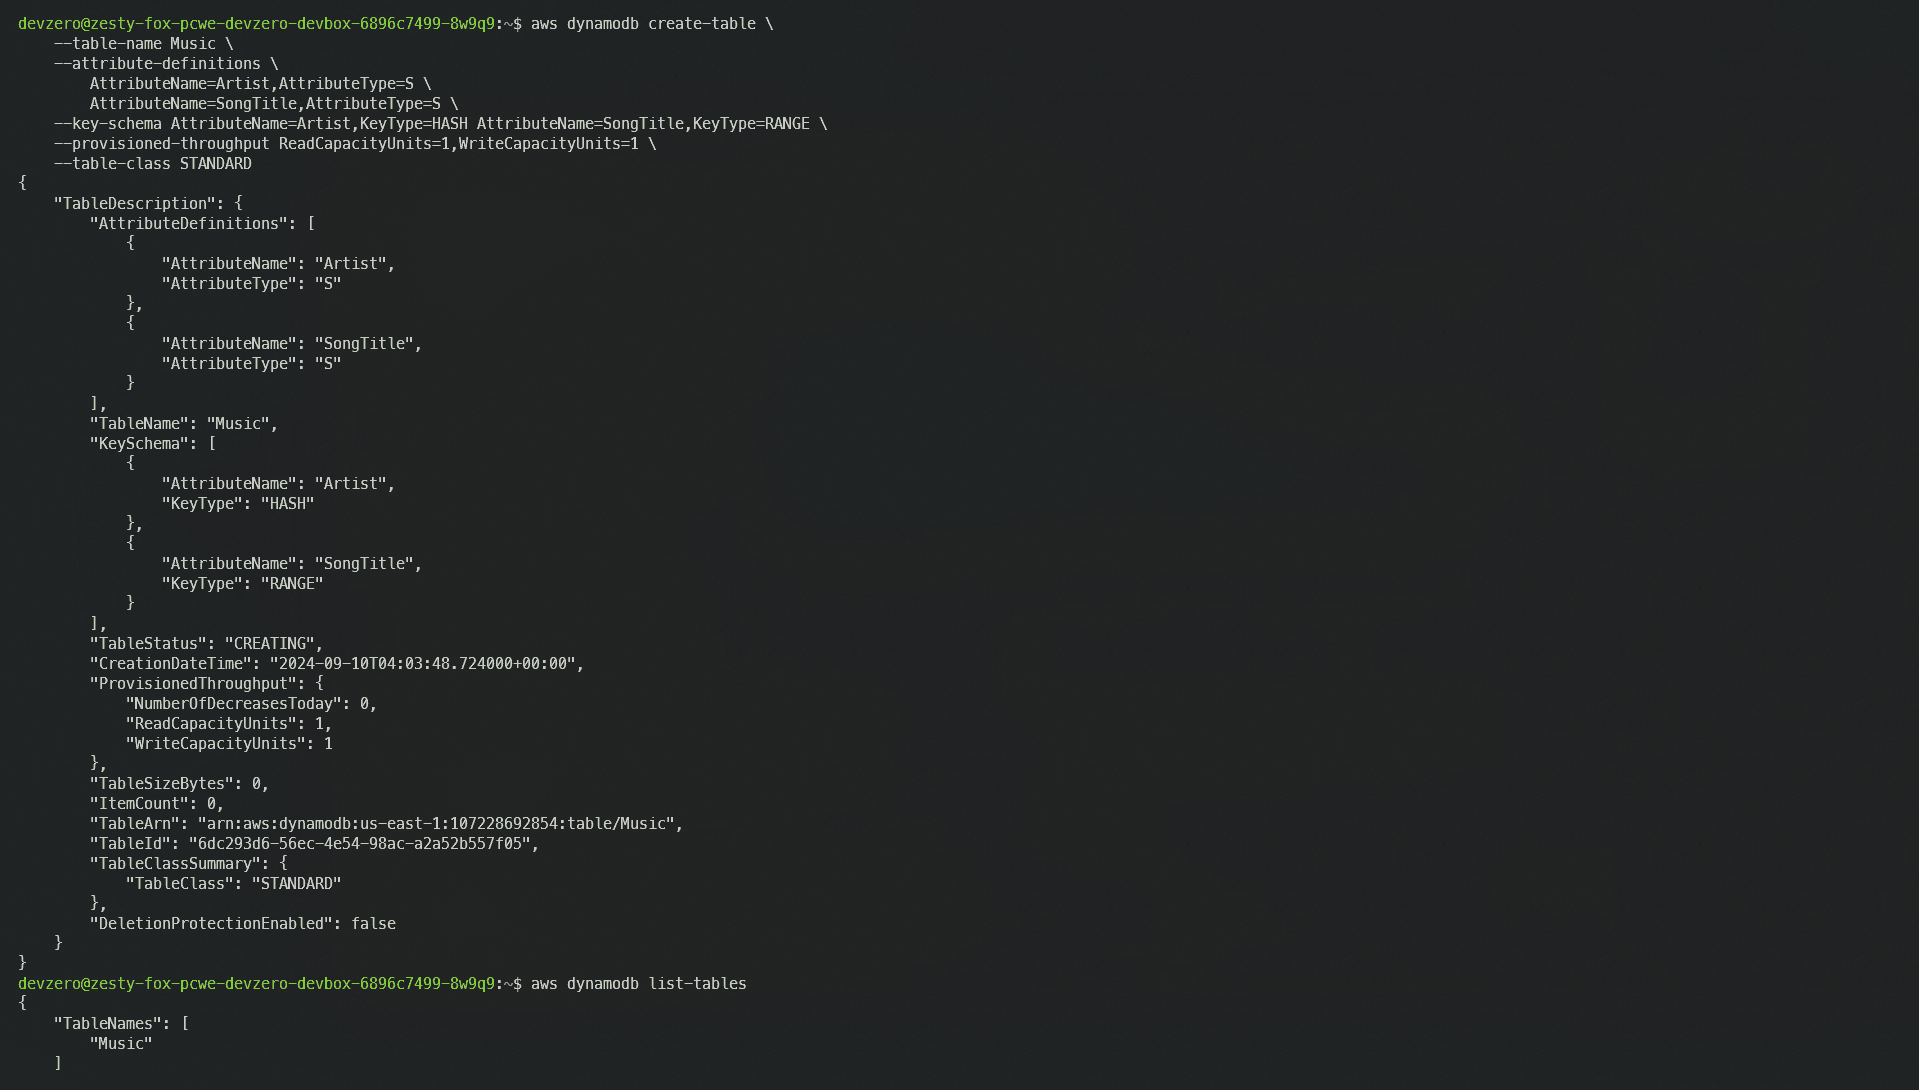
Task: Click the "CreationDateTime" value line
Action: (337, 664)
